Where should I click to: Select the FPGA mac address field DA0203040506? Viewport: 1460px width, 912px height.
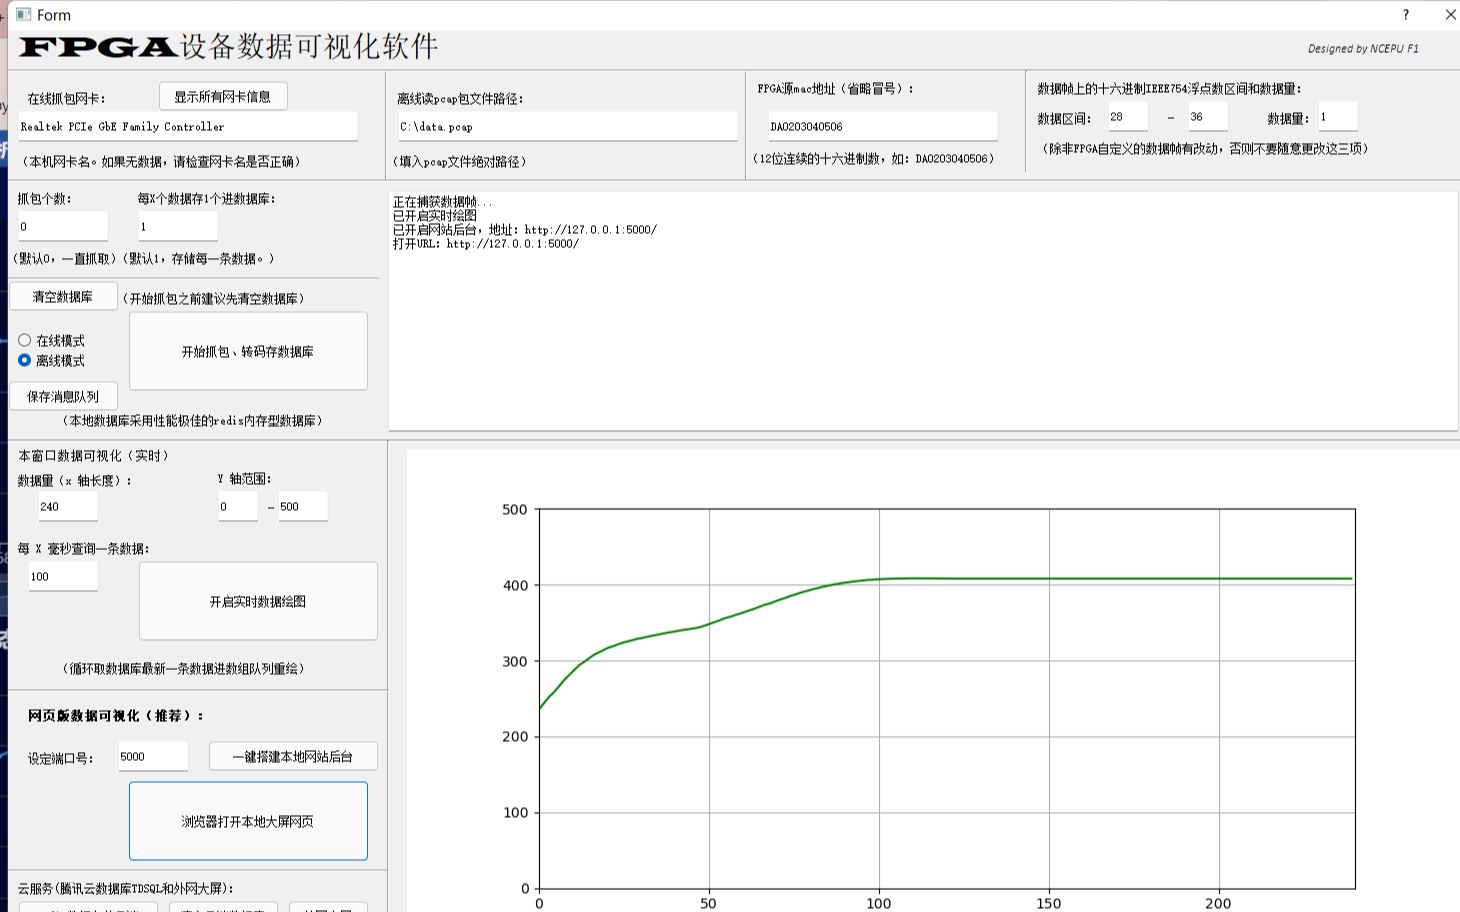(882, 125)
